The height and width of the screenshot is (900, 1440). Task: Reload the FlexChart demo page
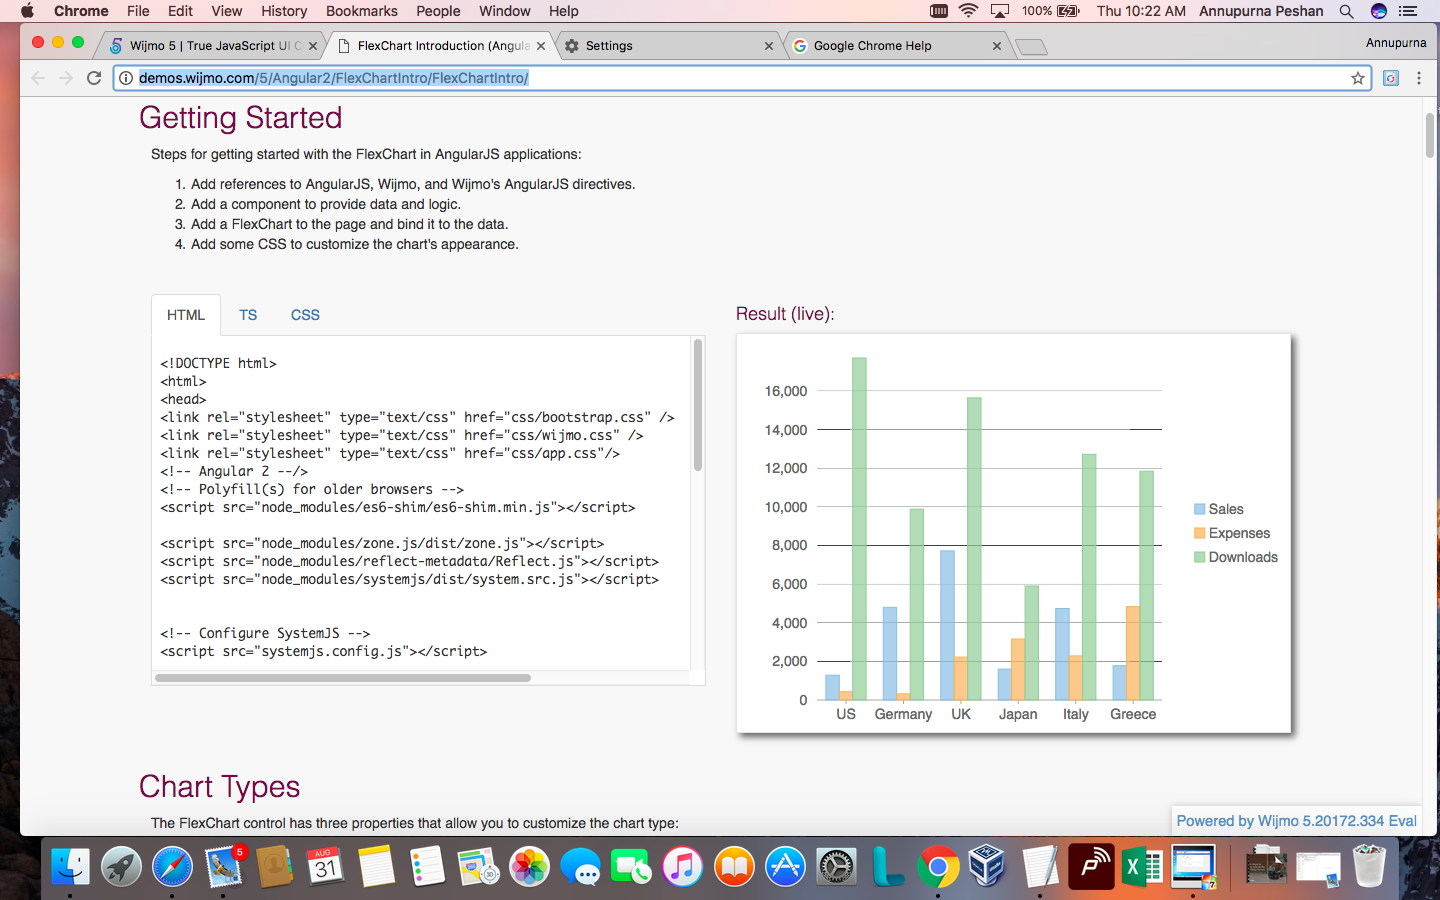93,77
